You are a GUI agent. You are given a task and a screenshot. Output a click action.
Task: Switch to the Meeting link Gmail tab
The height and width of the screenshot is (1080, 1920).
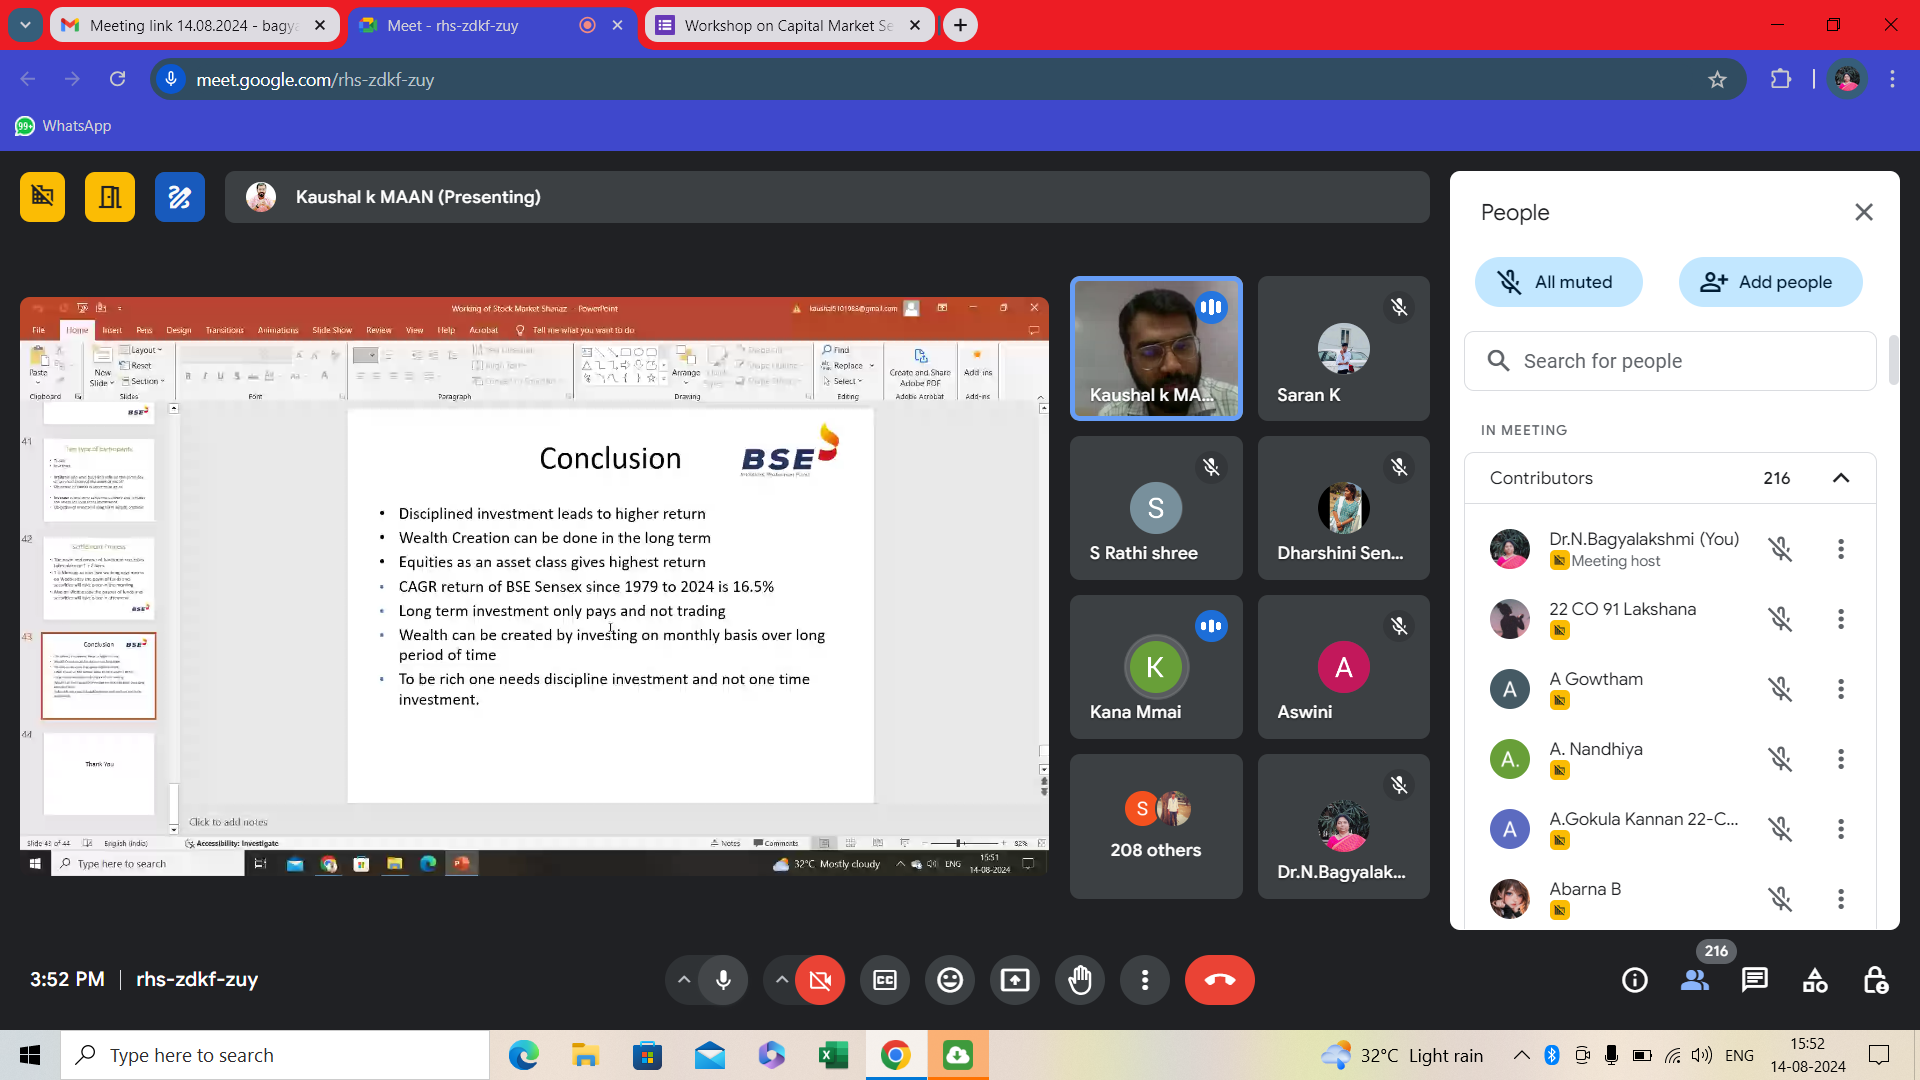pos(193,25)
